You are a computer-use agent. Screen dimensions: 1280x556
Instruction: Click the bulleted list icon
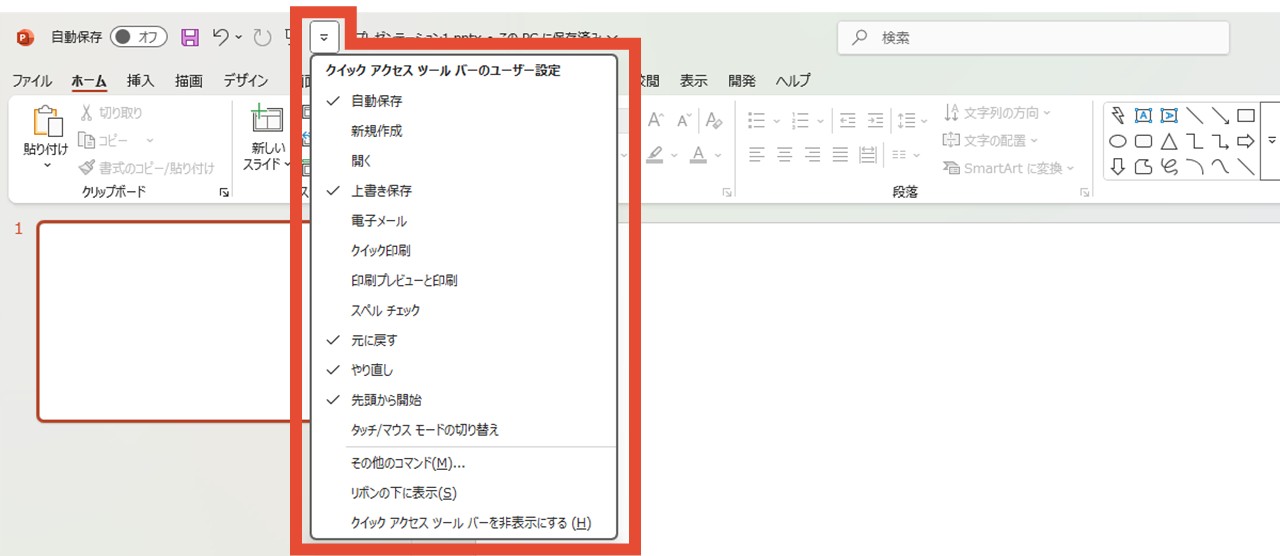click(756, 120)
